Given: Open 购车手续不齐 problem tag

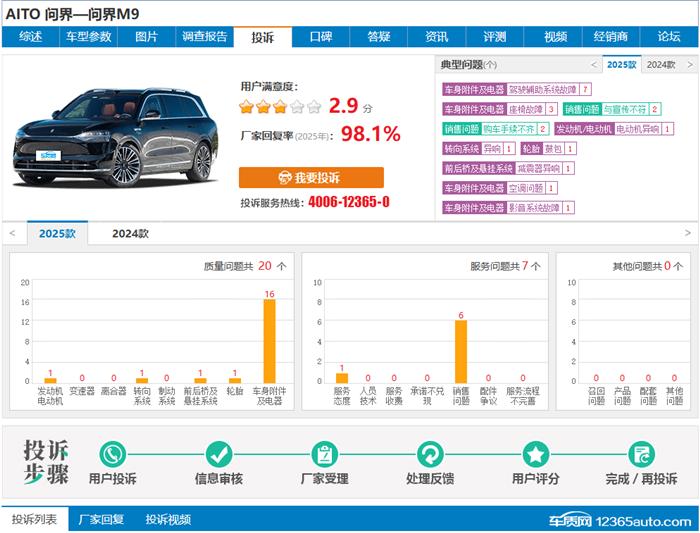Looking at the screenshot, I should (x=496, y=129).
